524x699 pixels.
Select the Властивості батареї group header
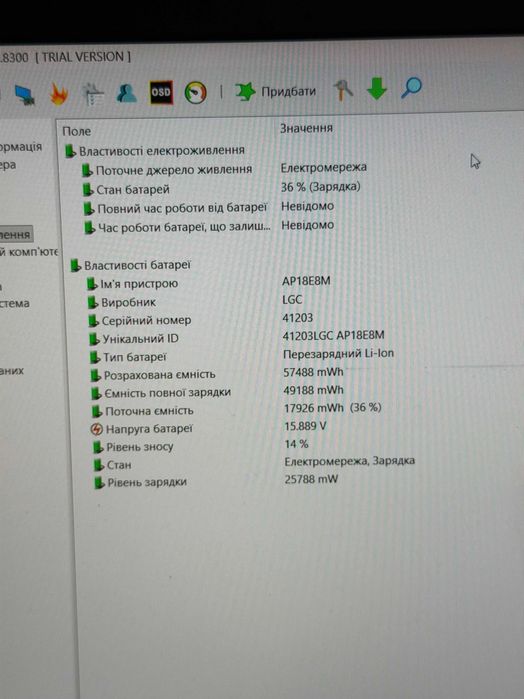pos(131,266)
